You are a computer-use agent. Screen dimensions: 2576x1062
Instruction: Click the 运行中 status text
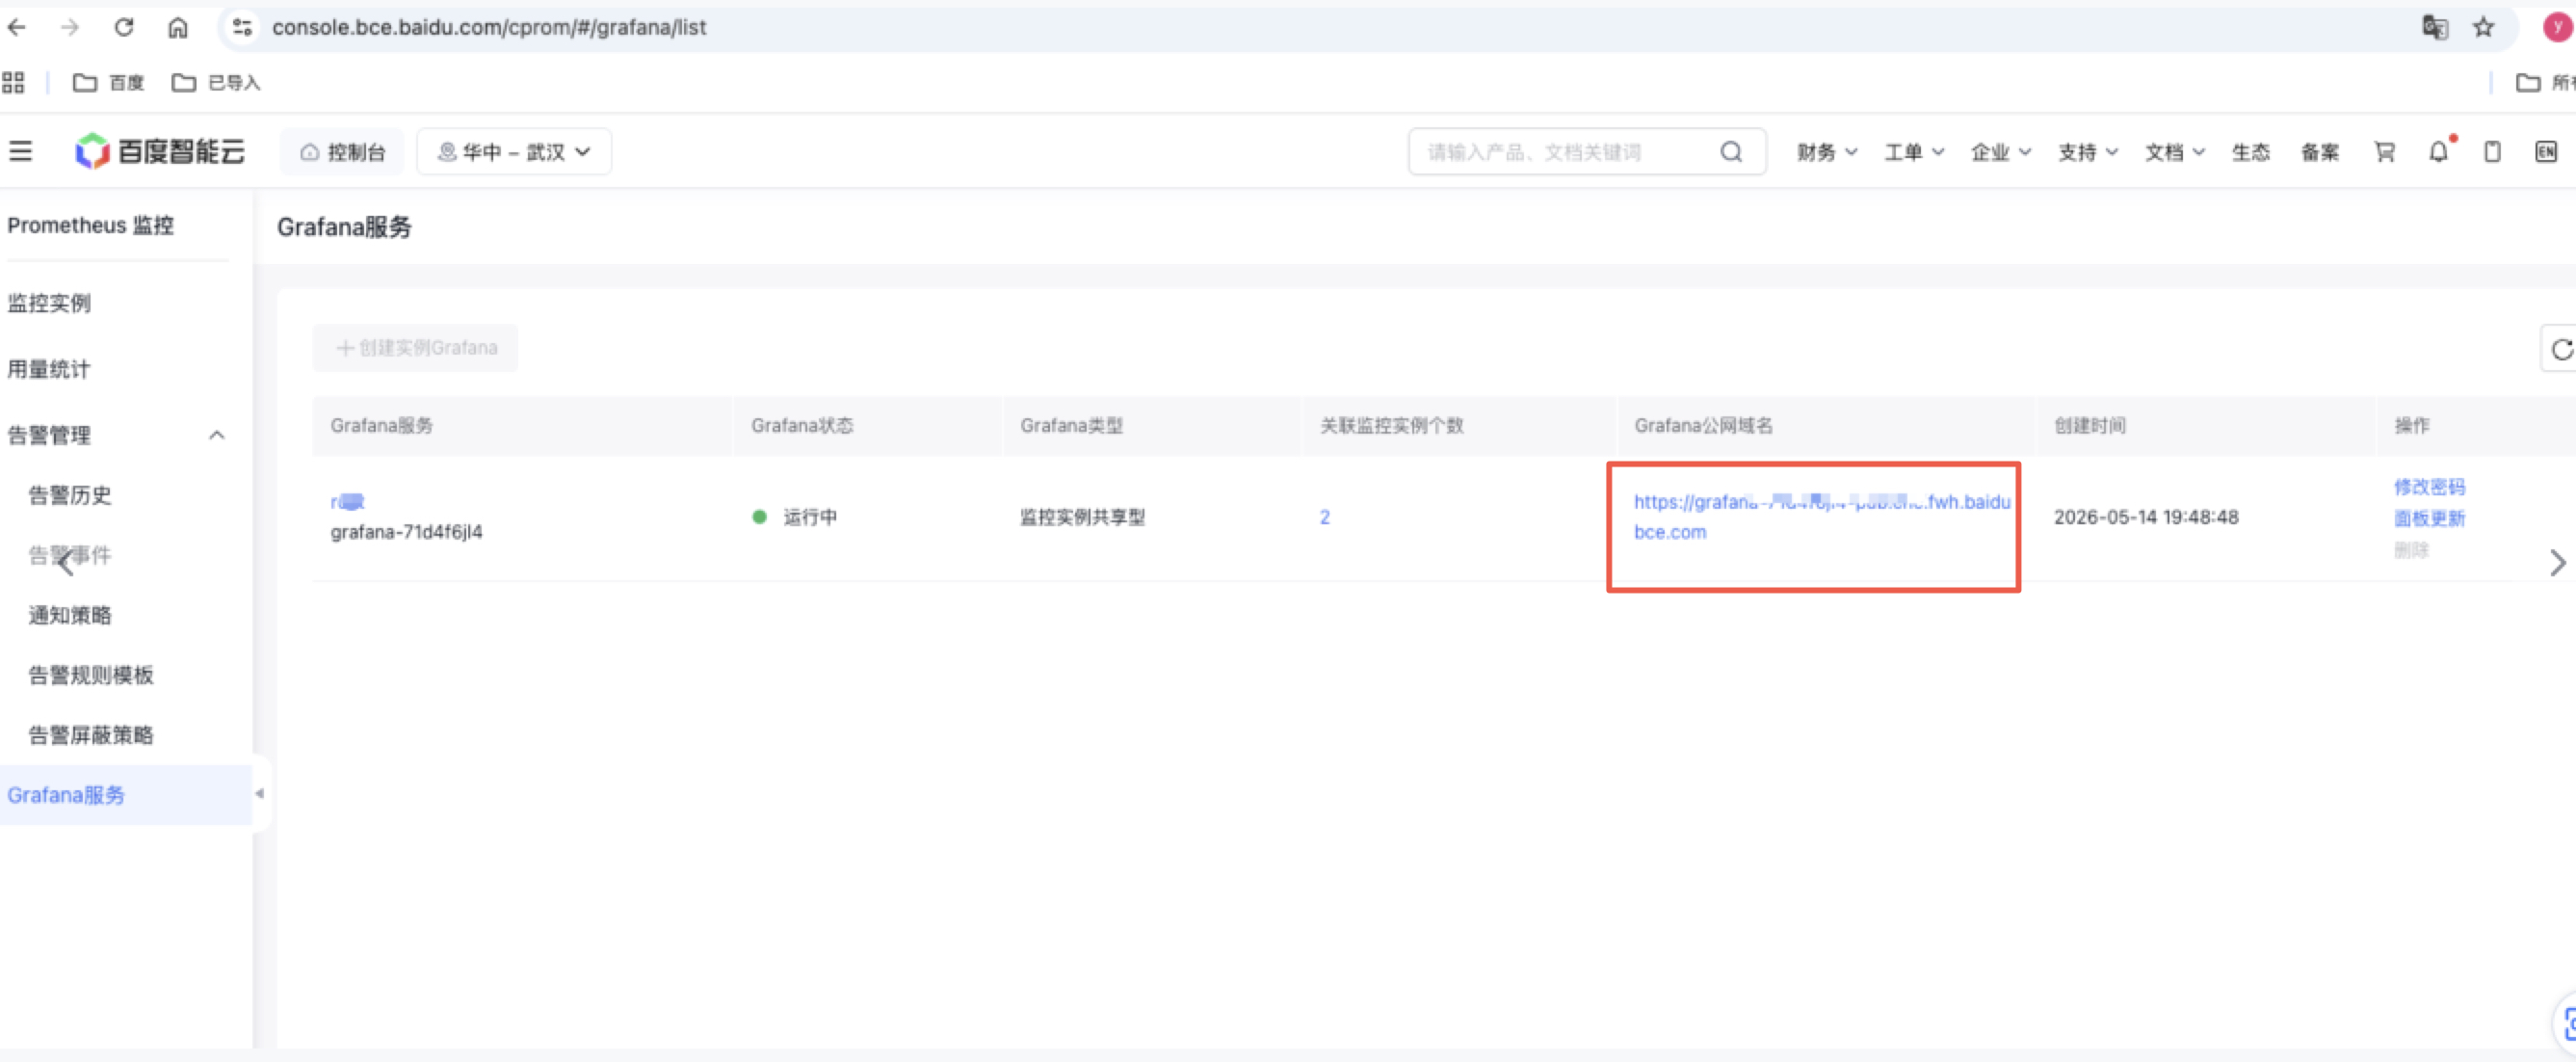[x=810, y=517]
